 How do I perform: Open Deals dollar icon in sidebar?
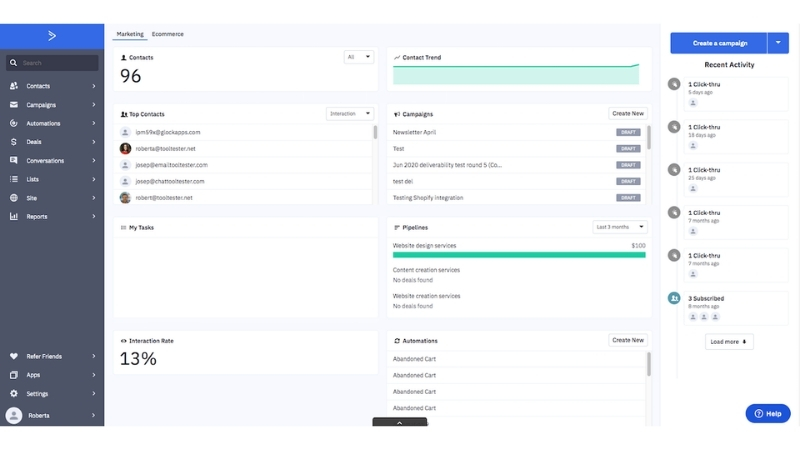tap(14, 142)
